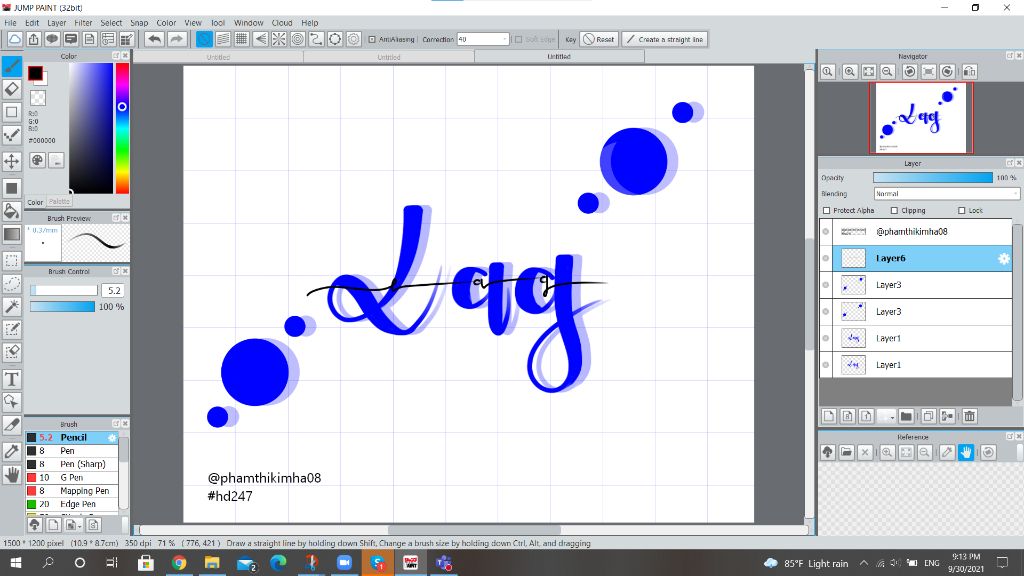Screen dimensions: 1024x576
Task: Click the export/share icon in top toolbar
Action: (33, 39)
